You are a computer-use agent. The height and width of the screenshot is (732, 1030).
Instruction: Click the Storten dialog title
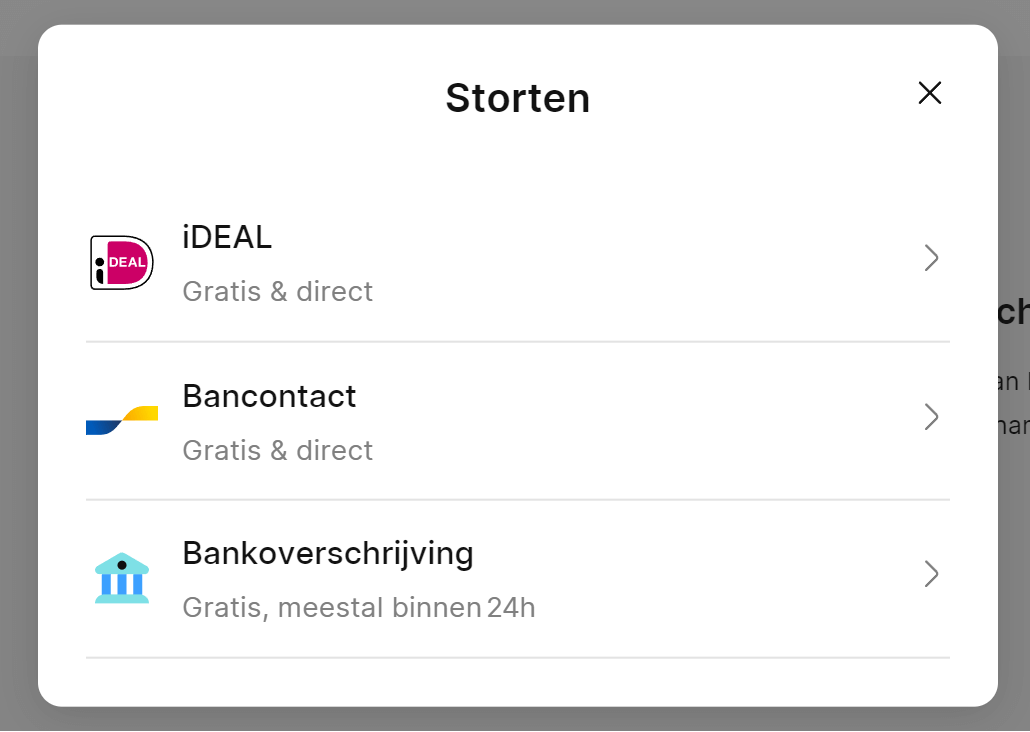click(517, 98)
